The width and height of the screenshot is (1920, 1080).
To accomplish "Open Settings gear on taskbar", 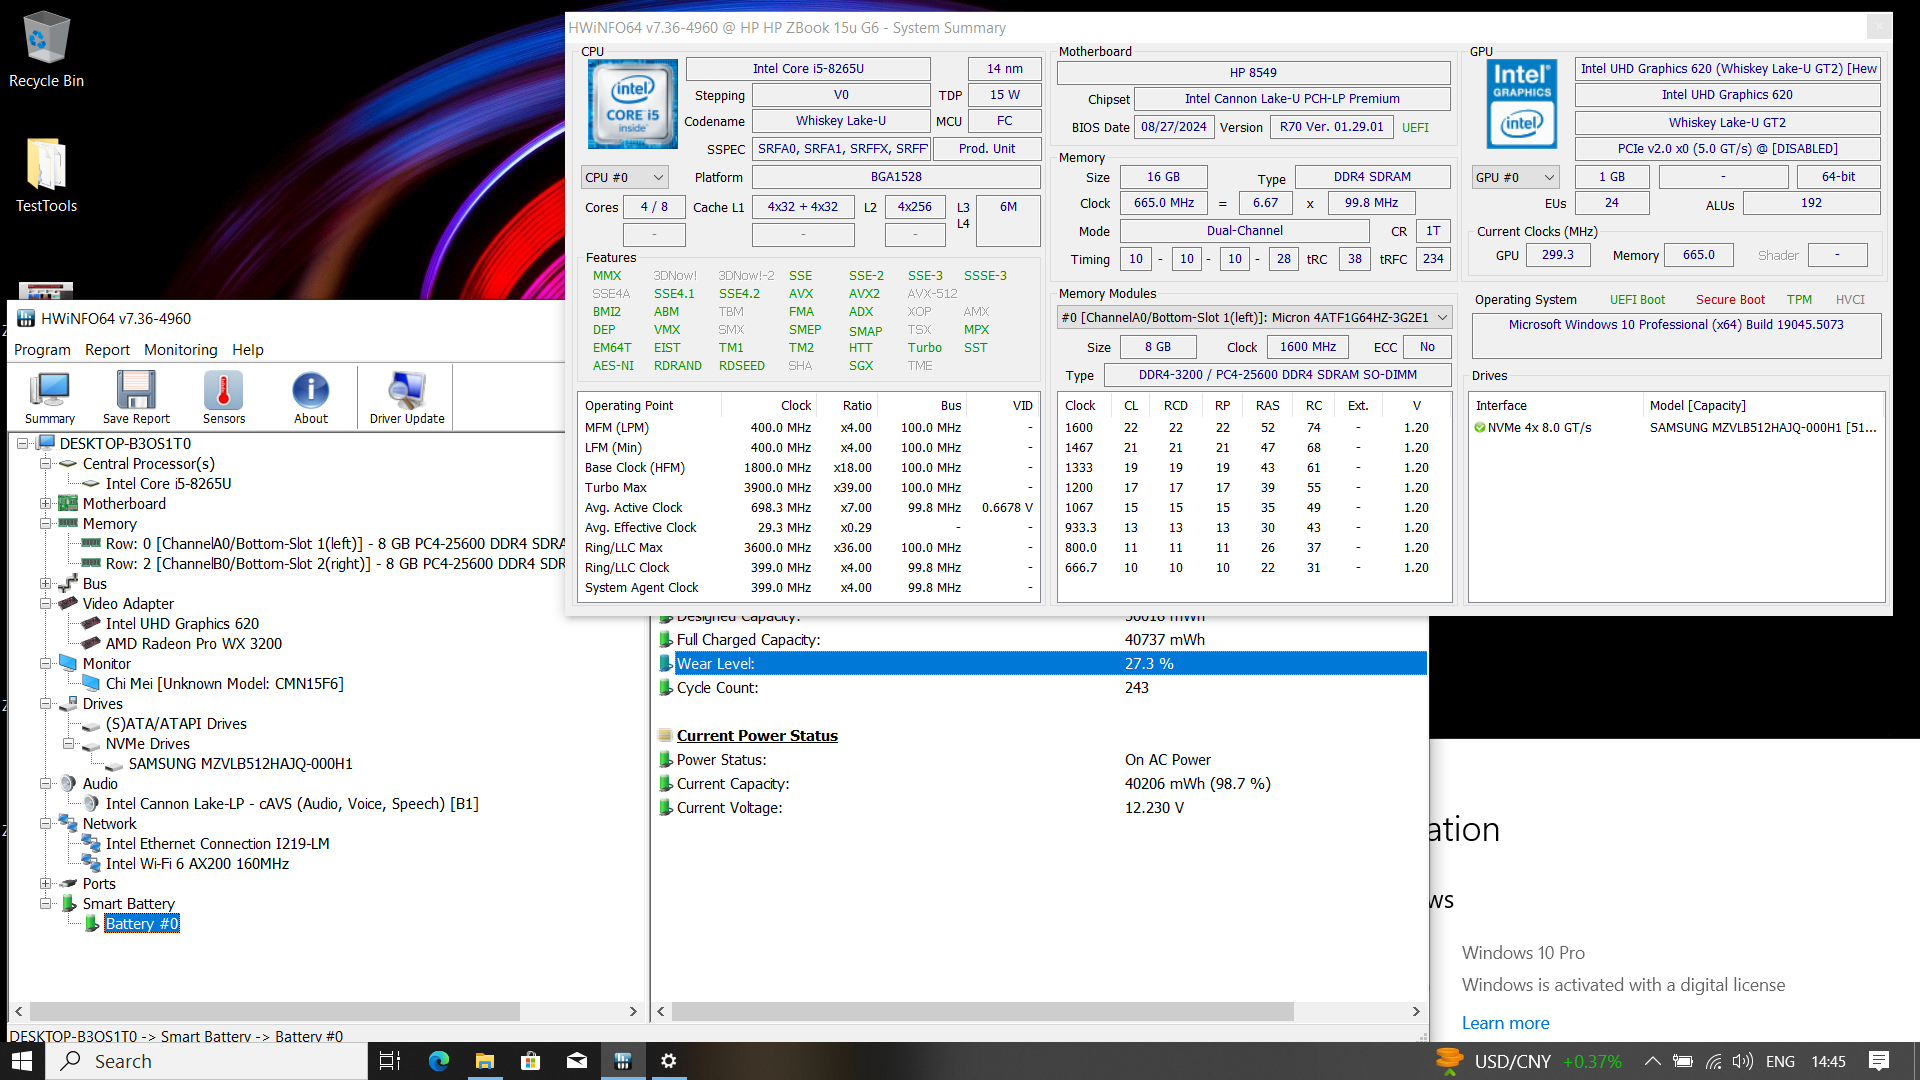I will click(669, 1061).
